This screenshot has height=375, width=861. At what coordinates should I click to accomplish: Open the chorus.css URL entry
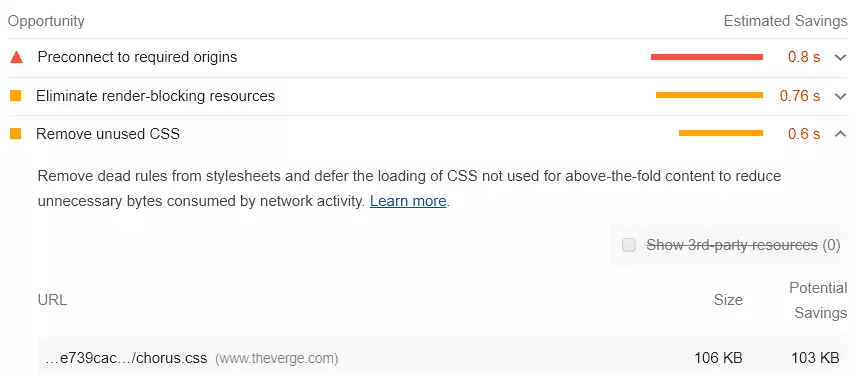point(126,359)
